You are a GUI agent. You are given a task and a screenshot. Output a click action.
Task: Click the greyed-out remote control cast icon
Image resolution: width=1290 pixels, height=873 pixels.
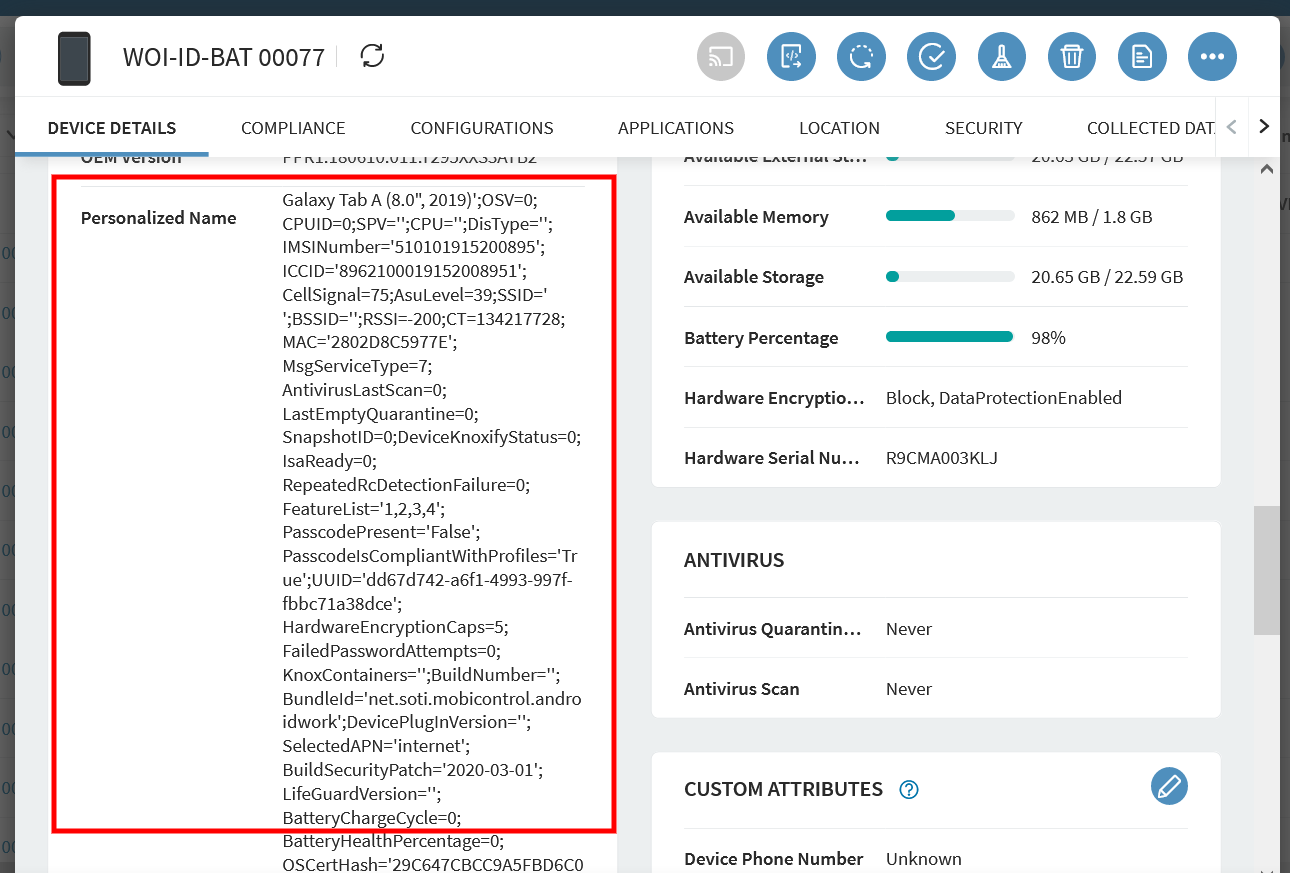[x=721, y=57]
